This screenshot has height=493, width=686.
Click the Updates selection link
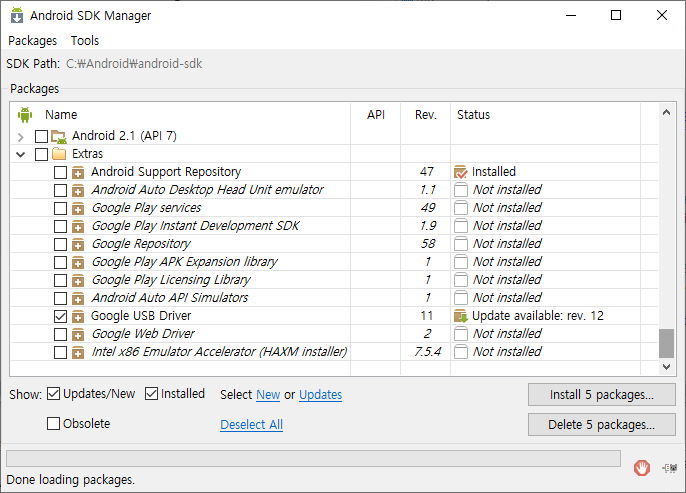321,395
